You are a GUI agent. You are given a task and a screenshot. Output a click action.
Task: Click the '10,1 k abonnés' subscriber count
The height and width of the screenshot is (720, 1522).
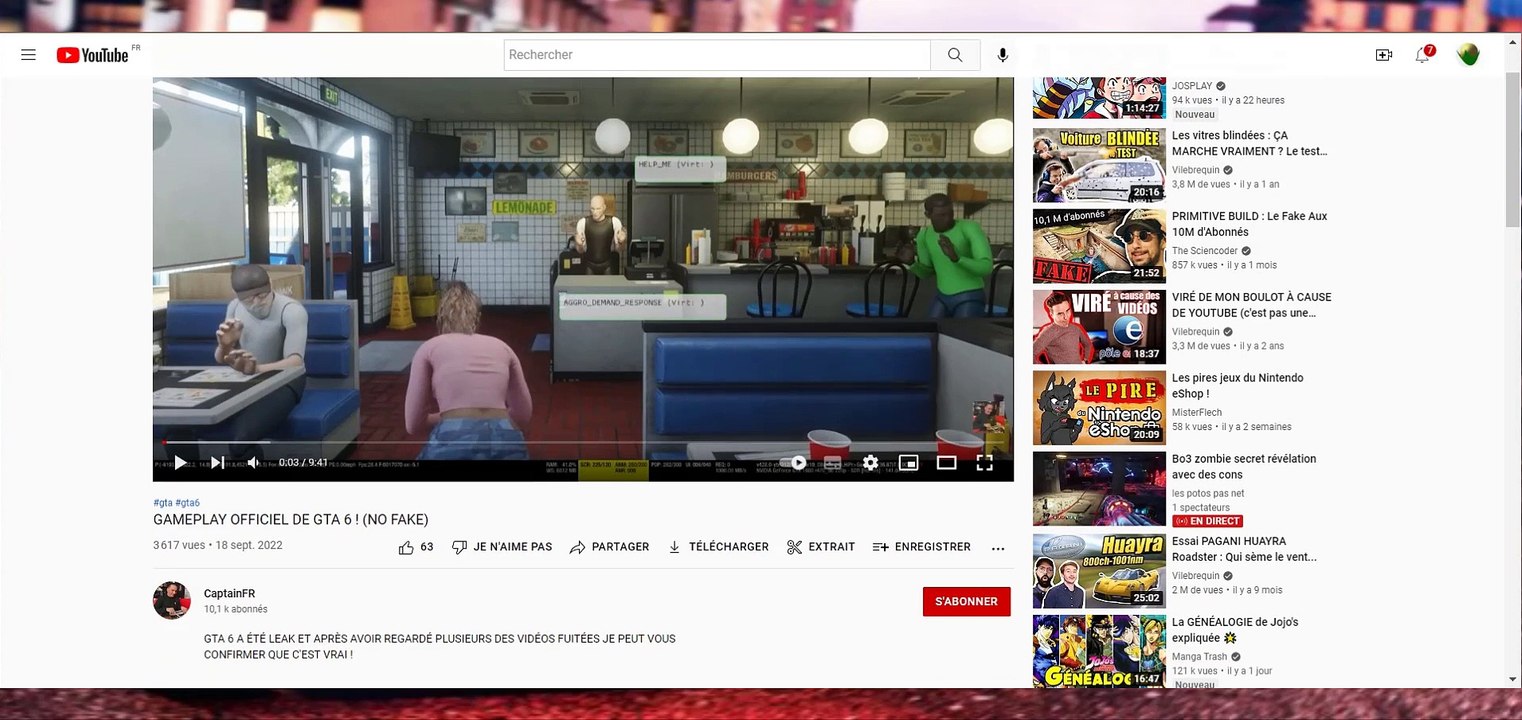[x=236, y=609]
